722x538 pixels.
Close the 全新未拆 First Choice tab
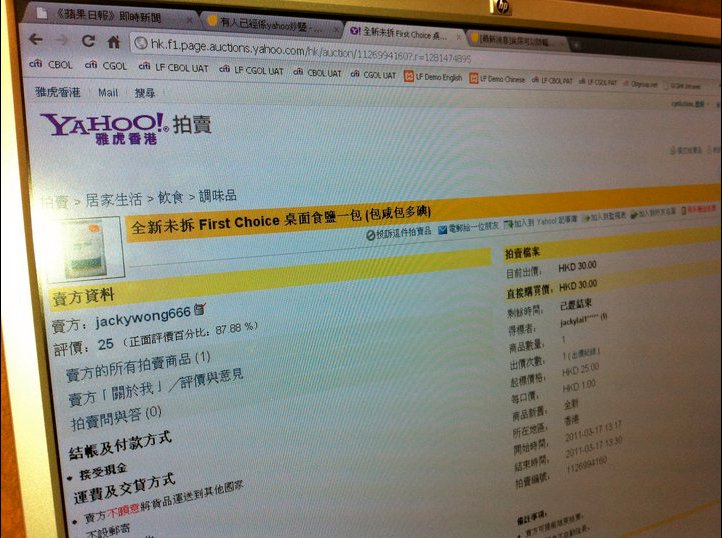coord(459,37)
